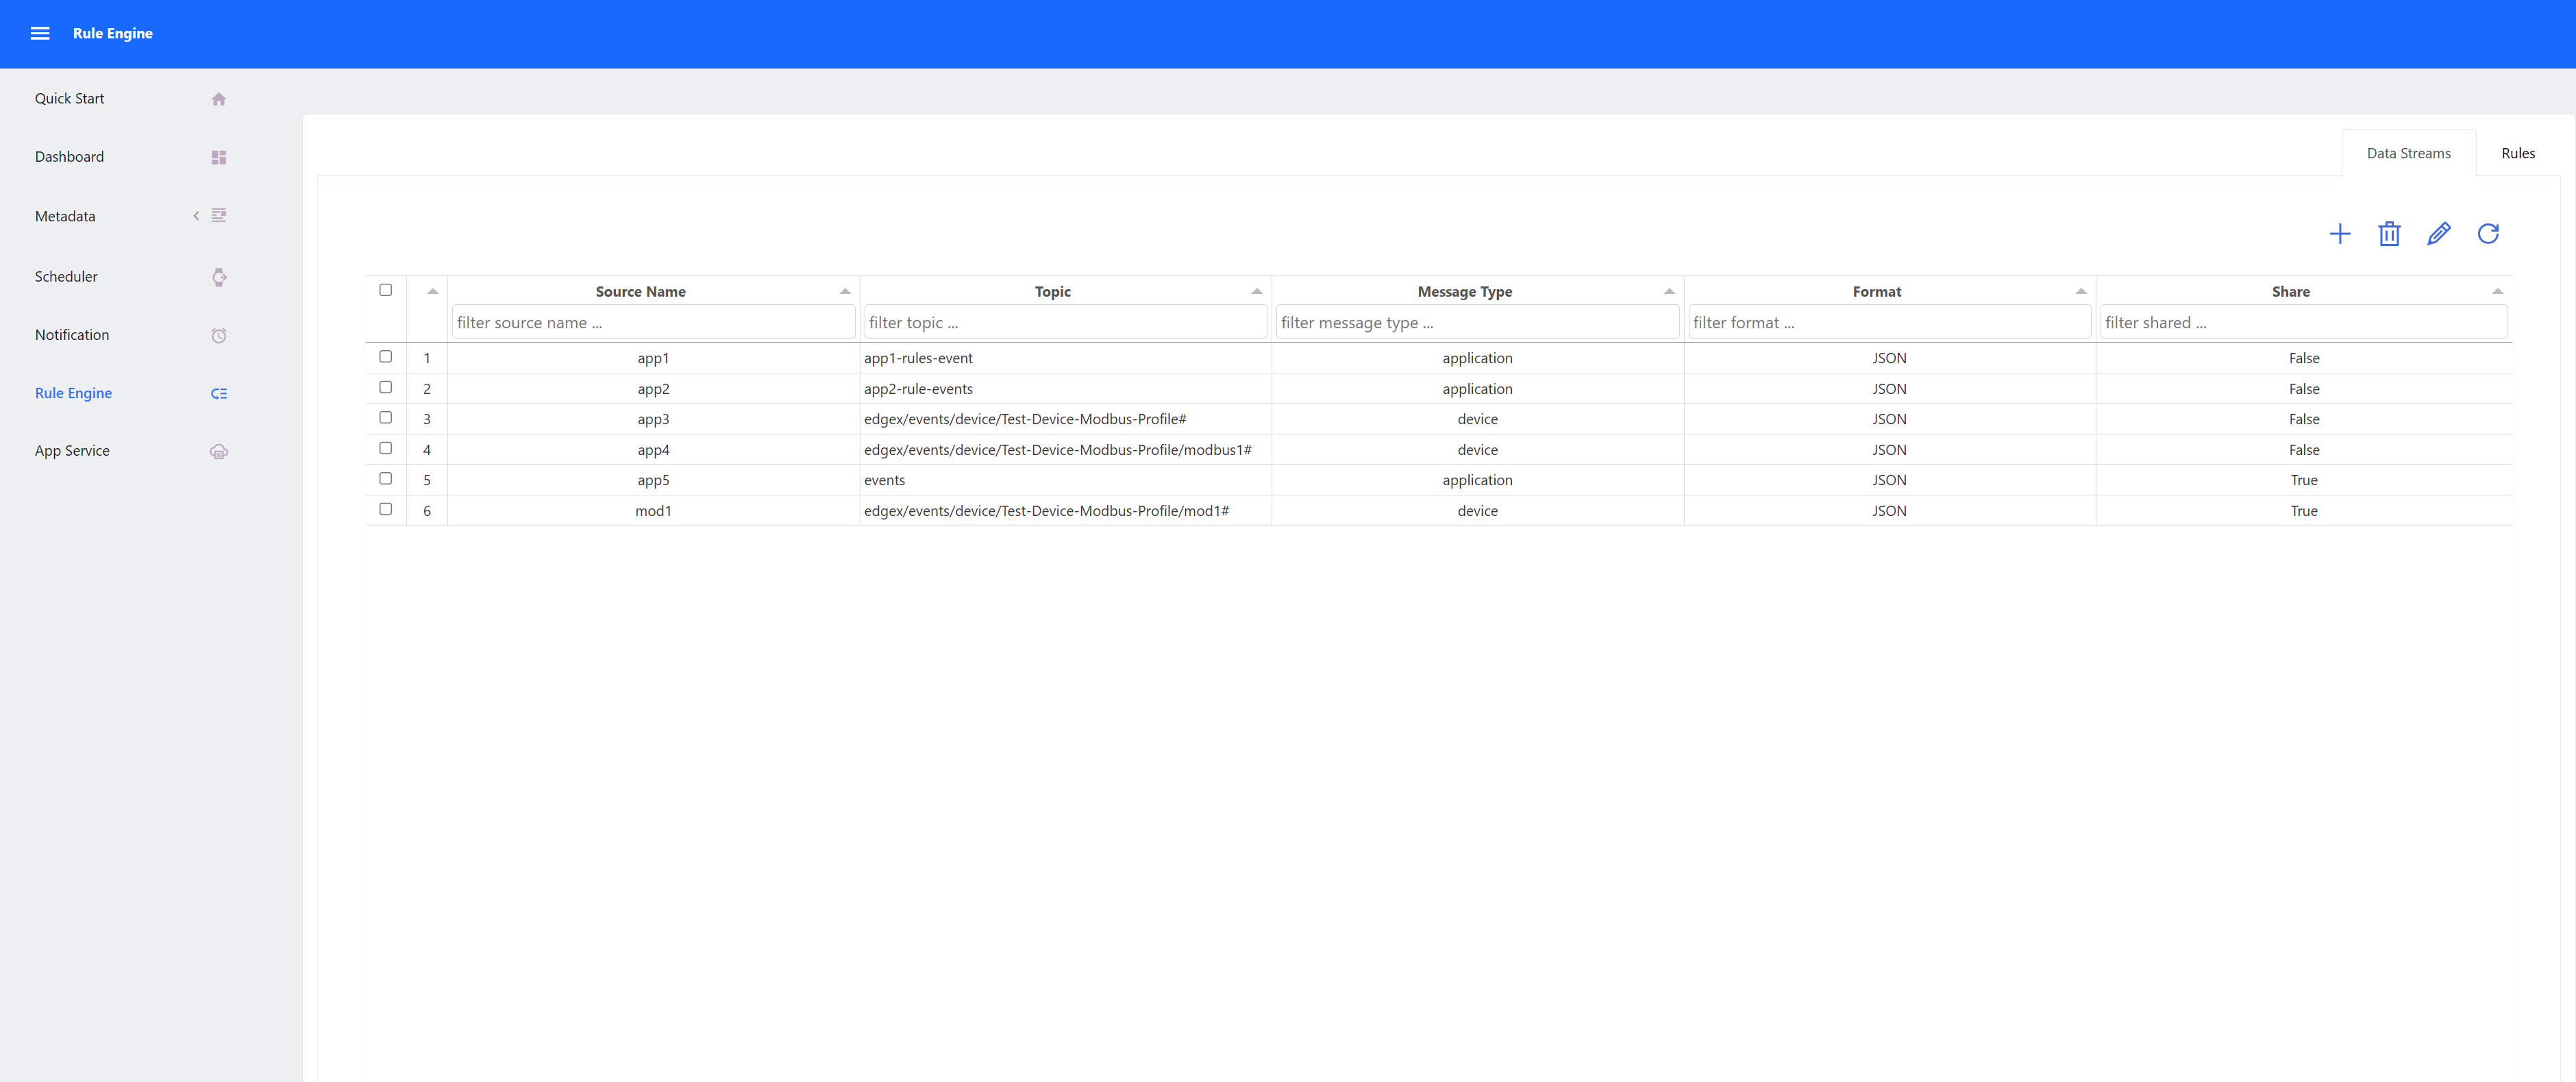Select the Data Streams tab
Screen dimensions: 2576x1082
2409,152
